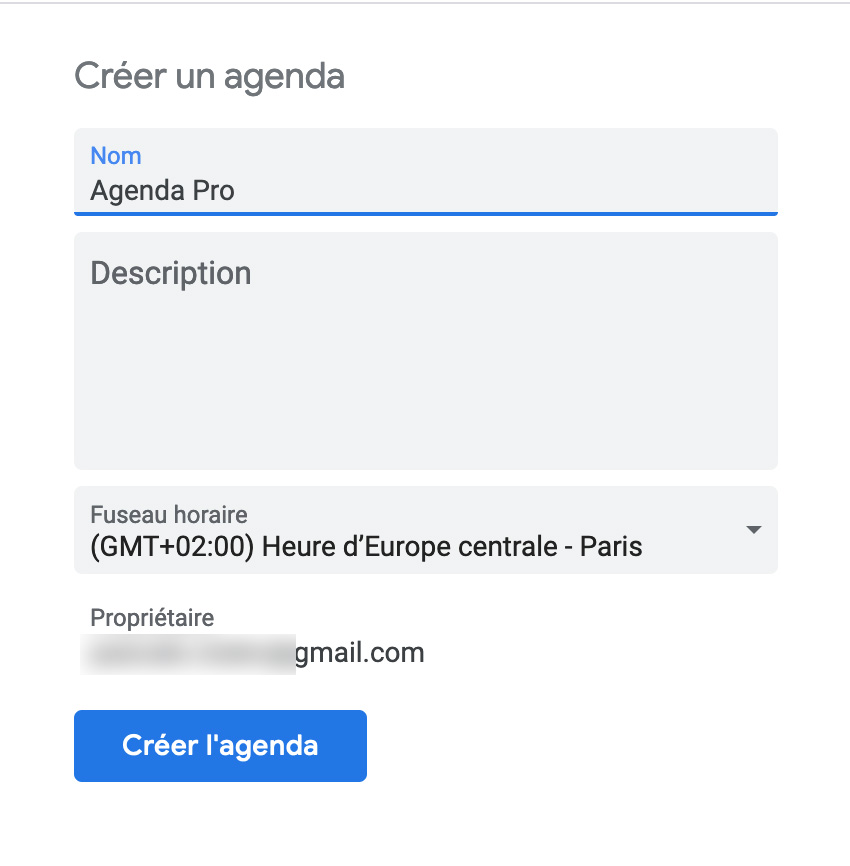This screenshot has height=866, width=850.
Task: Click the "Propriétaire" label
Action: 152,618
